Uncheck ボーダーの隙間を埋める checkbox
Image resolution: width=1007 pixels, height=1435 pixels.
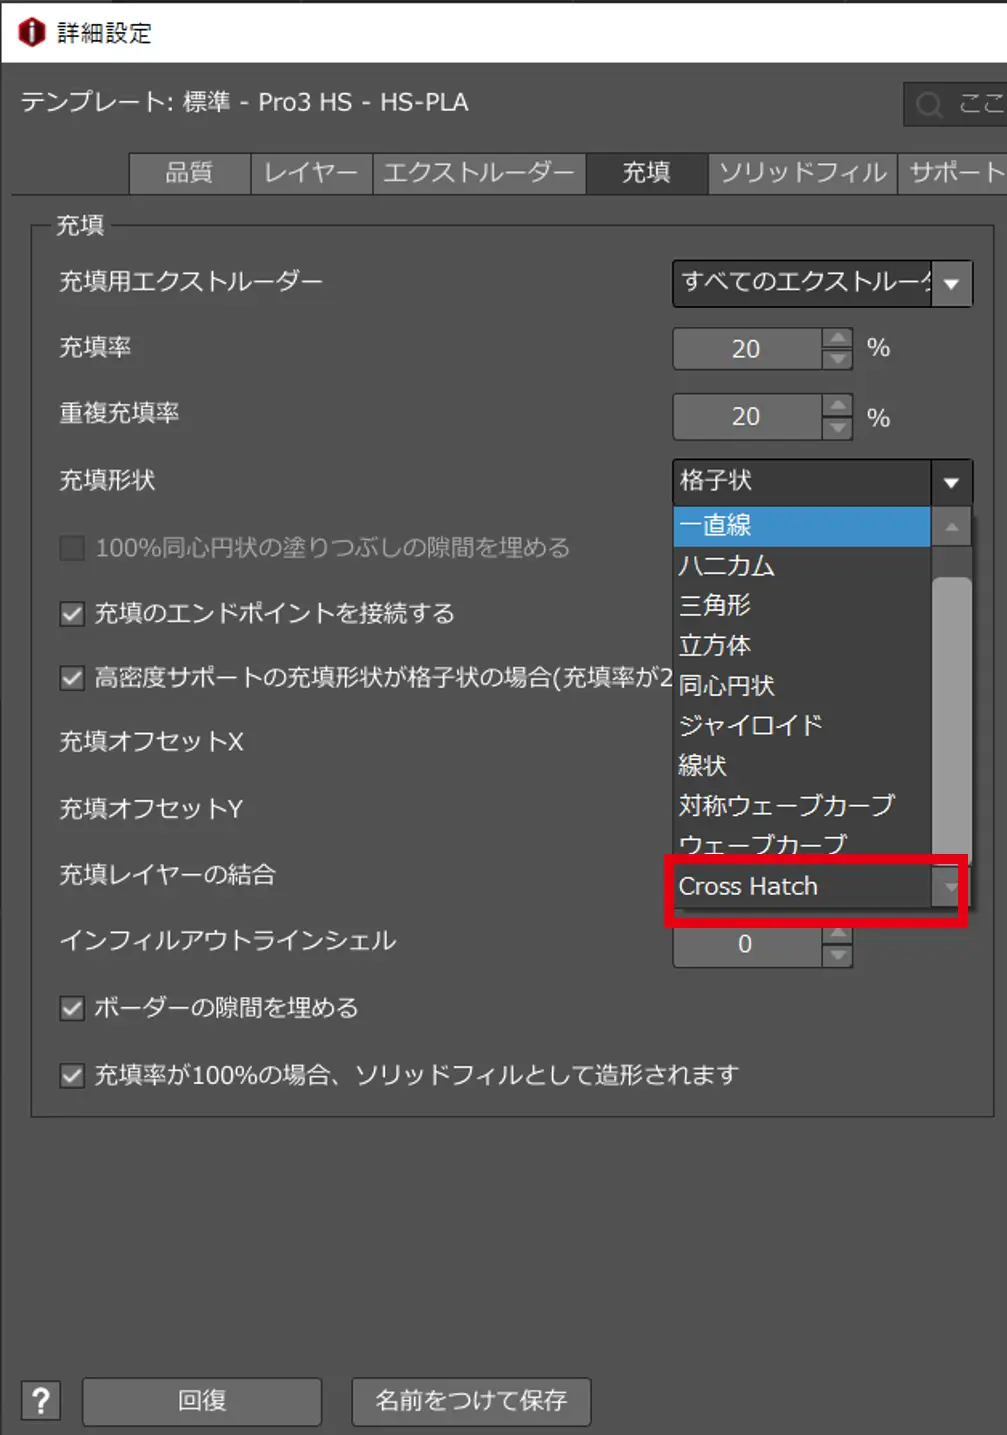coord(72,1008)
